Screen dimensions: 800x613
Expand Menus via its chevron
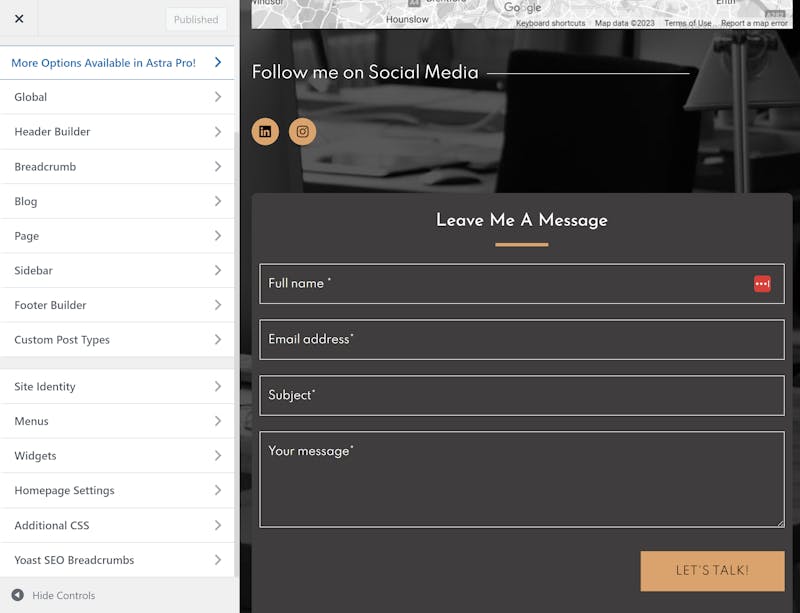[218, 421]
